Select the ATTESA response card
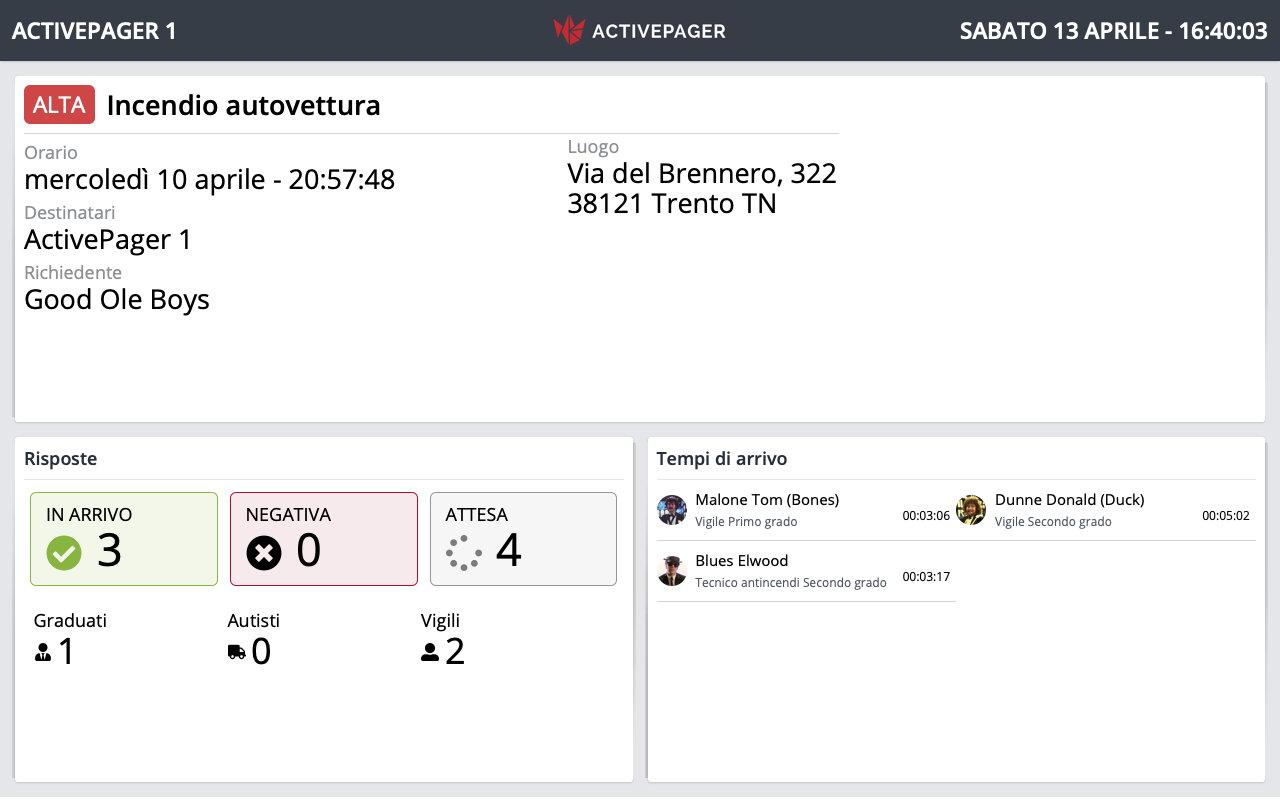This screenshot has height=800, width=1280. (523, 538)
